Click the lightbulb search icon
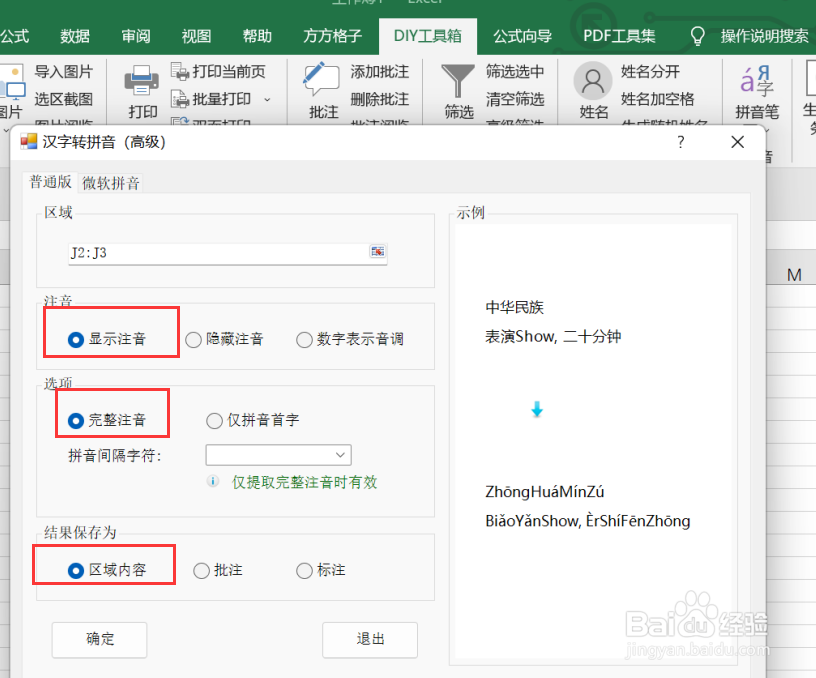Viewport: 816px width, 678px height. click(x=697, y=36)
